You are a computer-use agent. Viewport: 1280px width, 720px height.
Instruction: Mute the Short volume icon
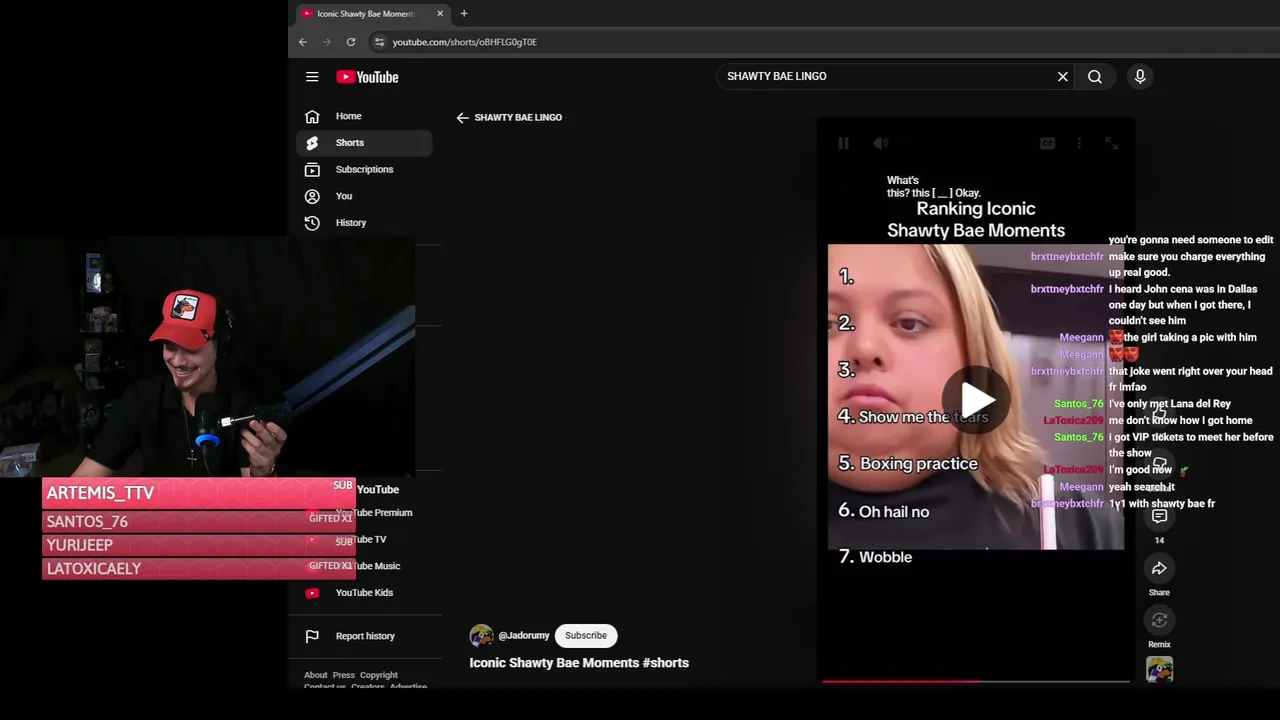point(880,144)
